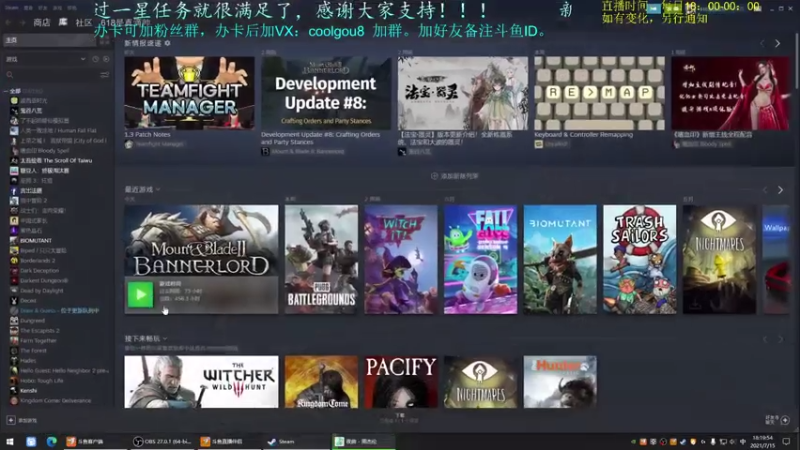Select Kingdom Come: Deliverance in sidebar
Image resolution: width=800 pixels, height=450 pixels.
pyautogui.click(x=56, y=401)
